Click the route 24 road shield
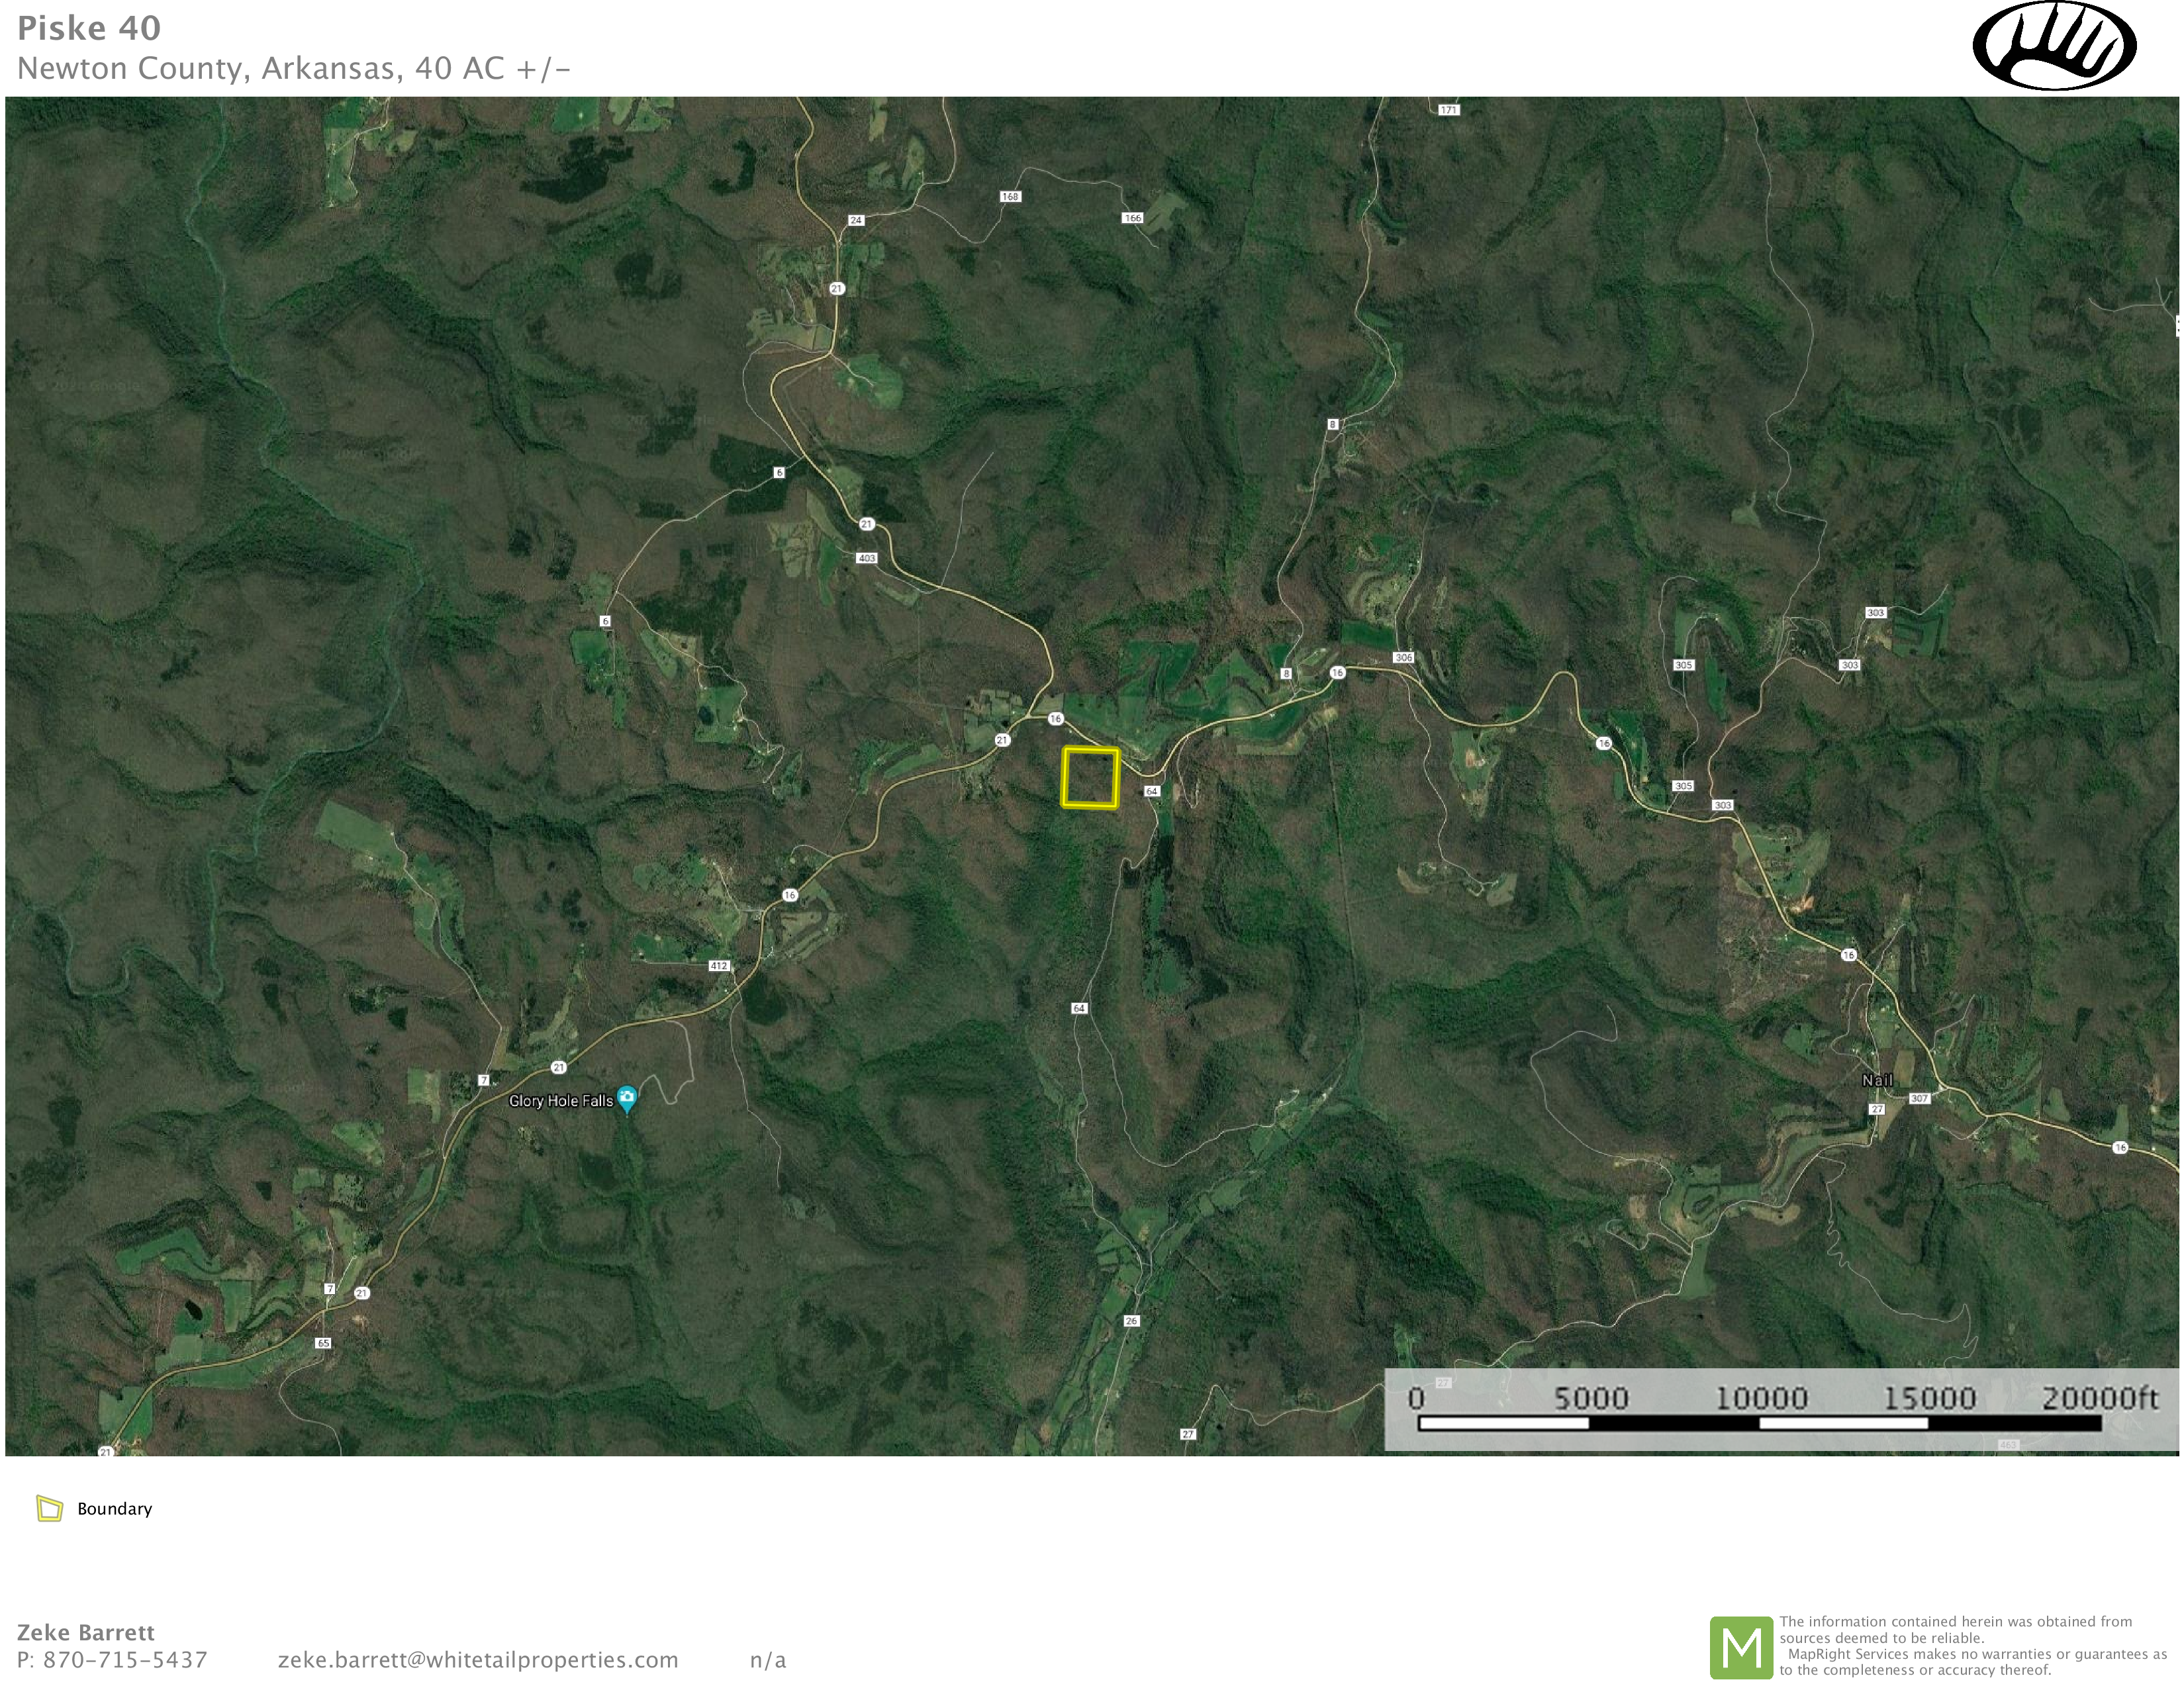 coord(856,220)
